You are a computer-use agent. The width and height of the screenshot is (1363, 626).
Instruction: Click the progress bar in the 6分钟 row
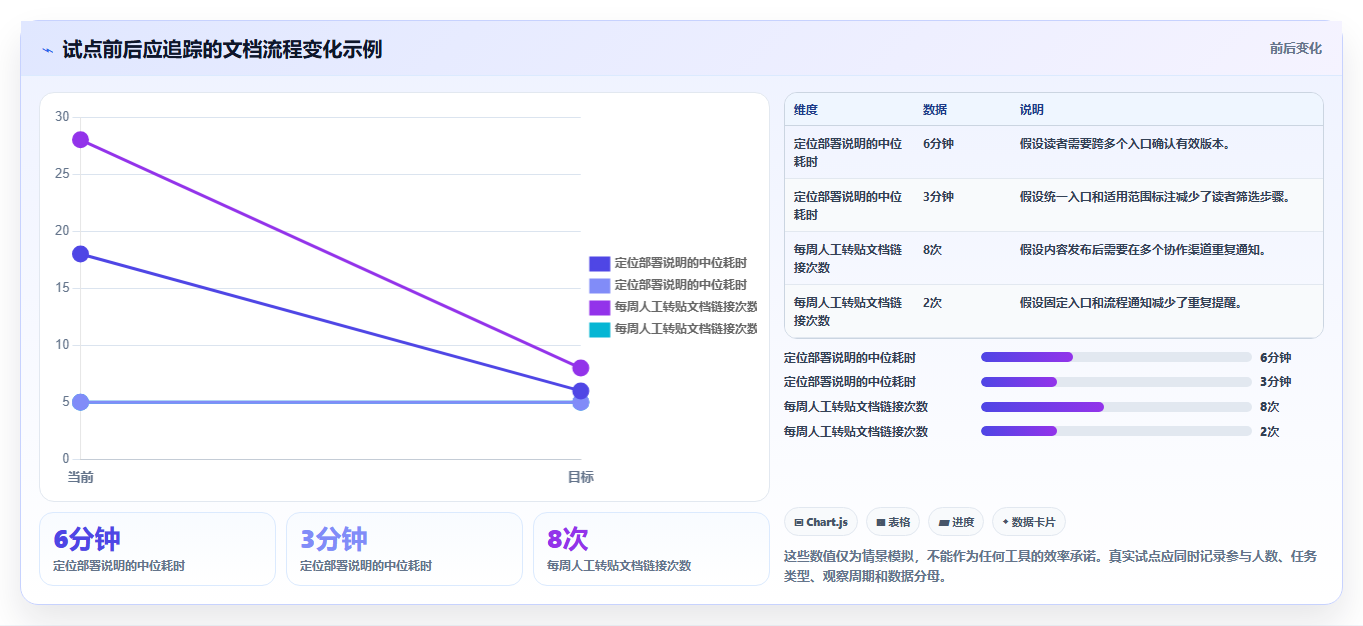coord(1116,357)
